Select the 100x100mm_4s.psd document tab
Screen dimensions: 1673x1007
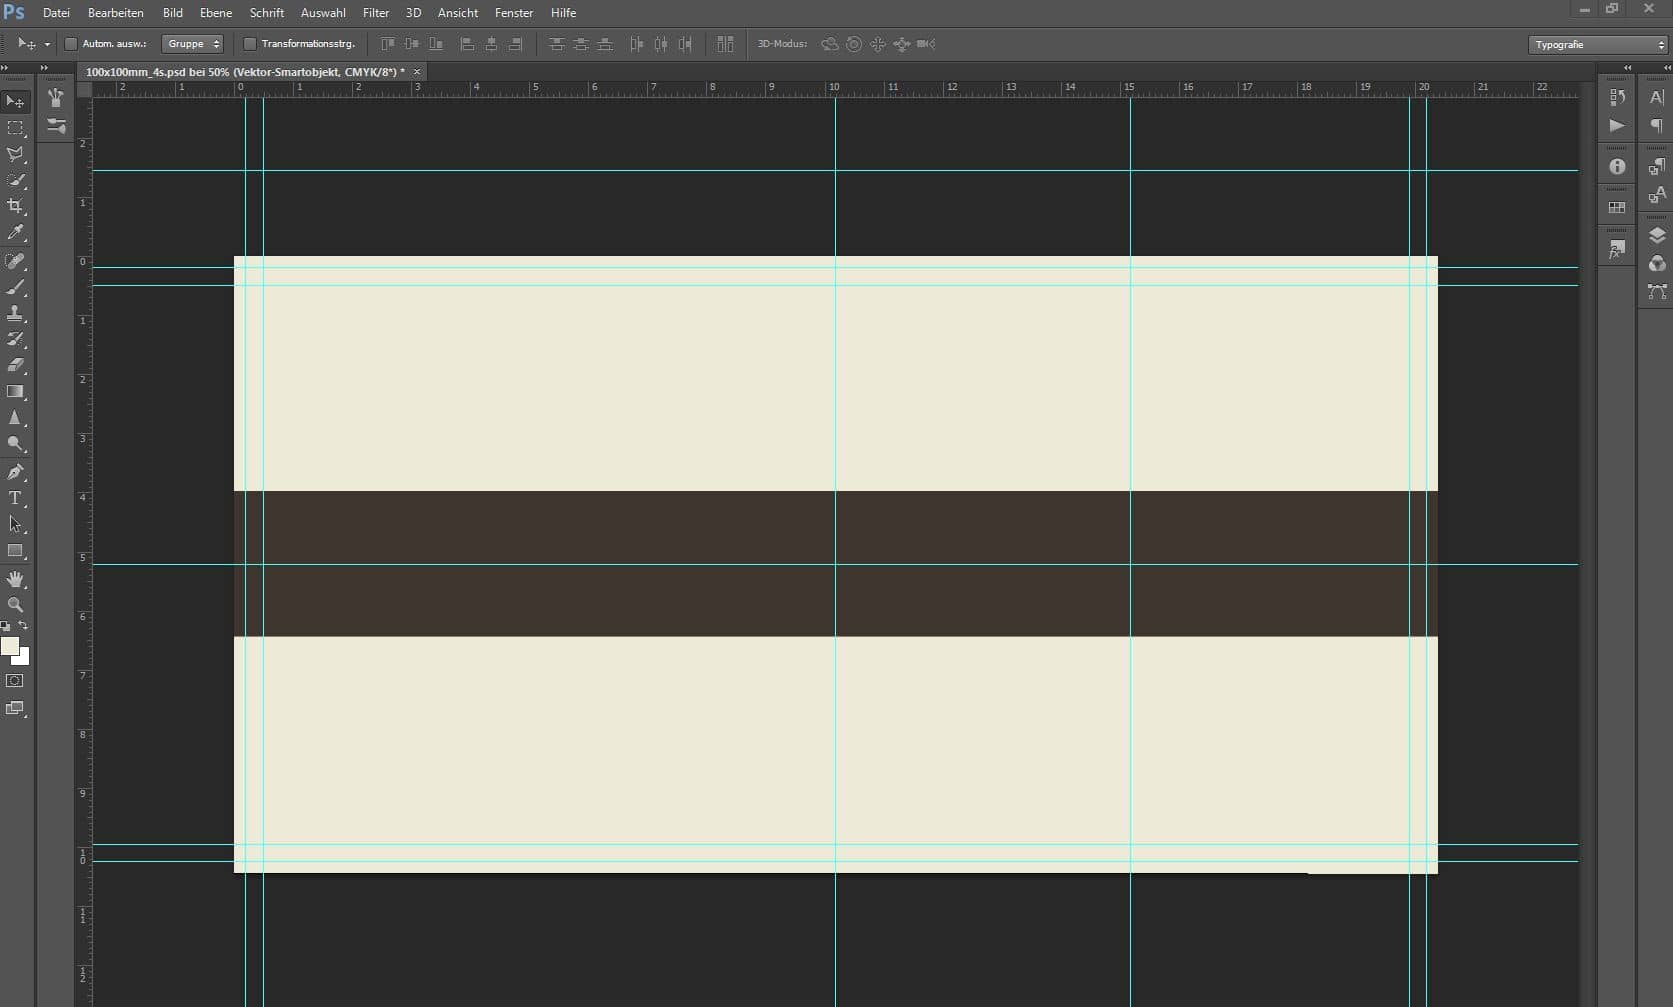click(240, 72)
